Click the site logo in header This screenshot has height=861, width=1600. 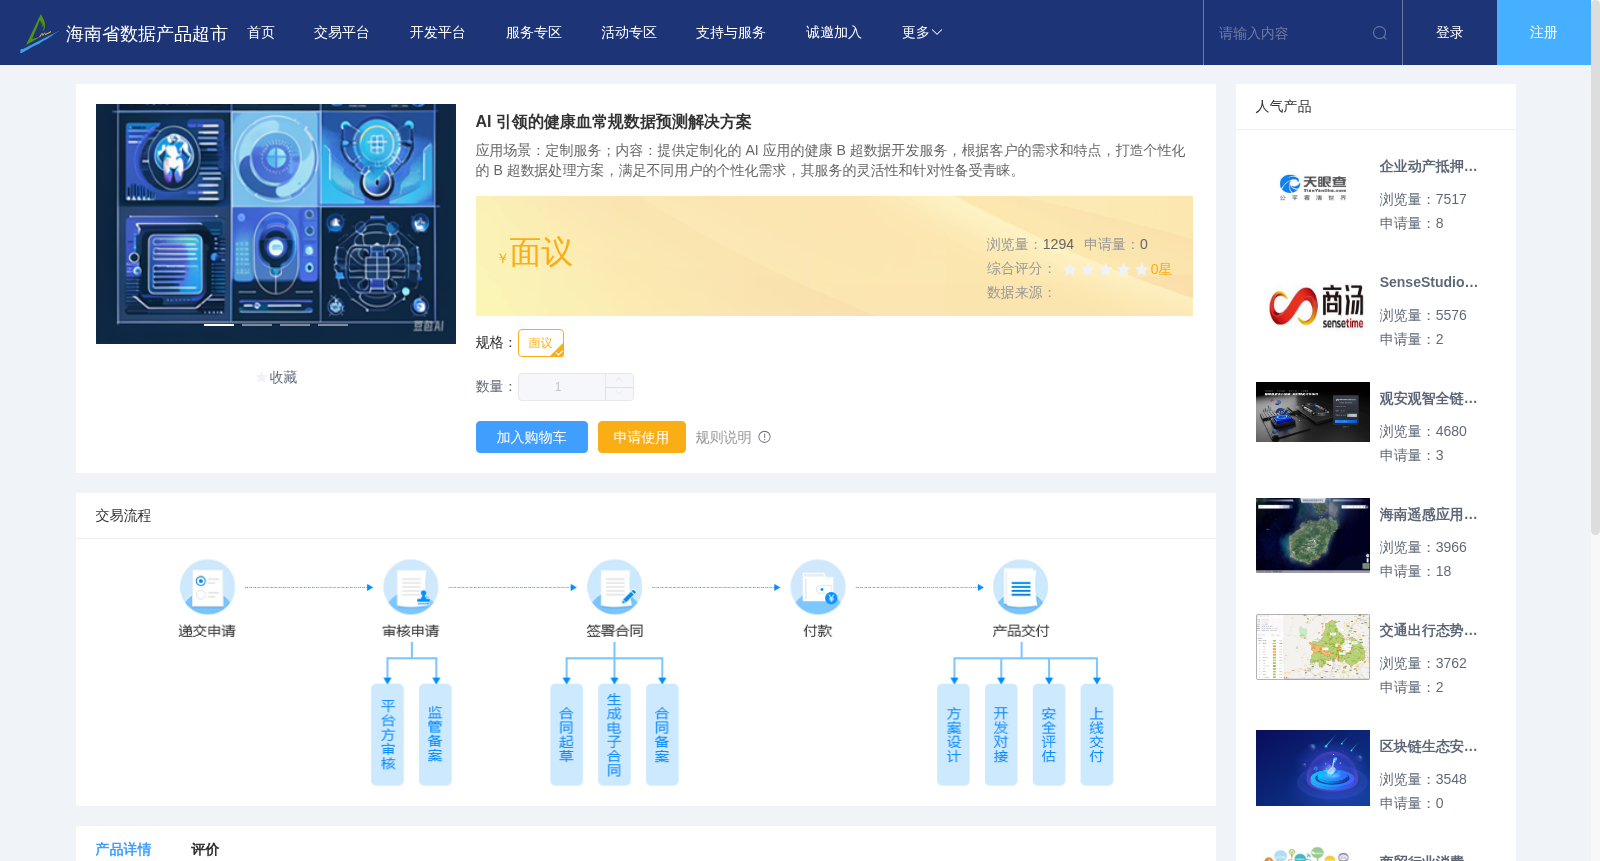37,33
